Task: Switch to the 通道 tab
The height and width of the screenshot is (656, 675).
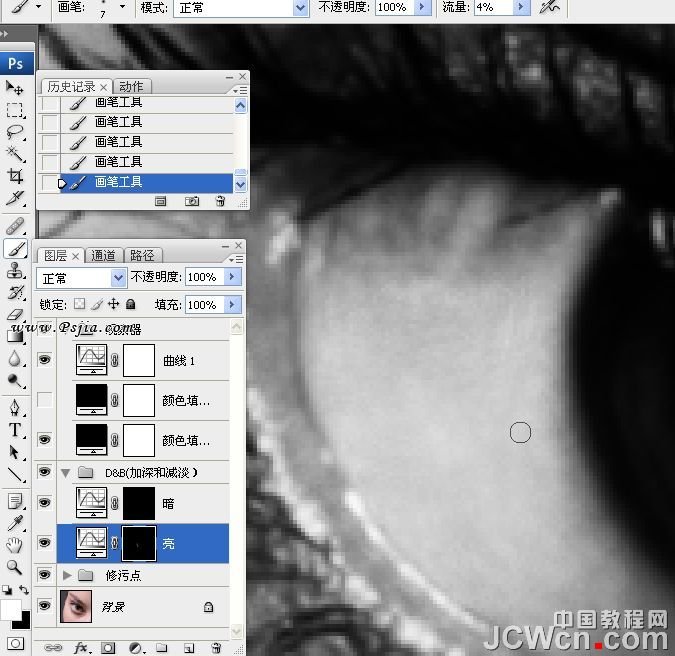Action: tap(103, 256)
